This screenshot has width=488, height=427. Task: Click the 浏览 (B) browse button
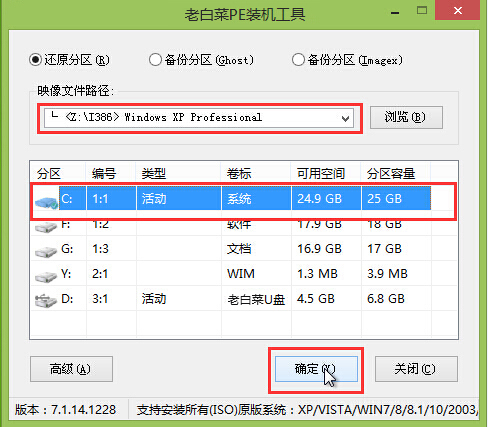[406, 117]
